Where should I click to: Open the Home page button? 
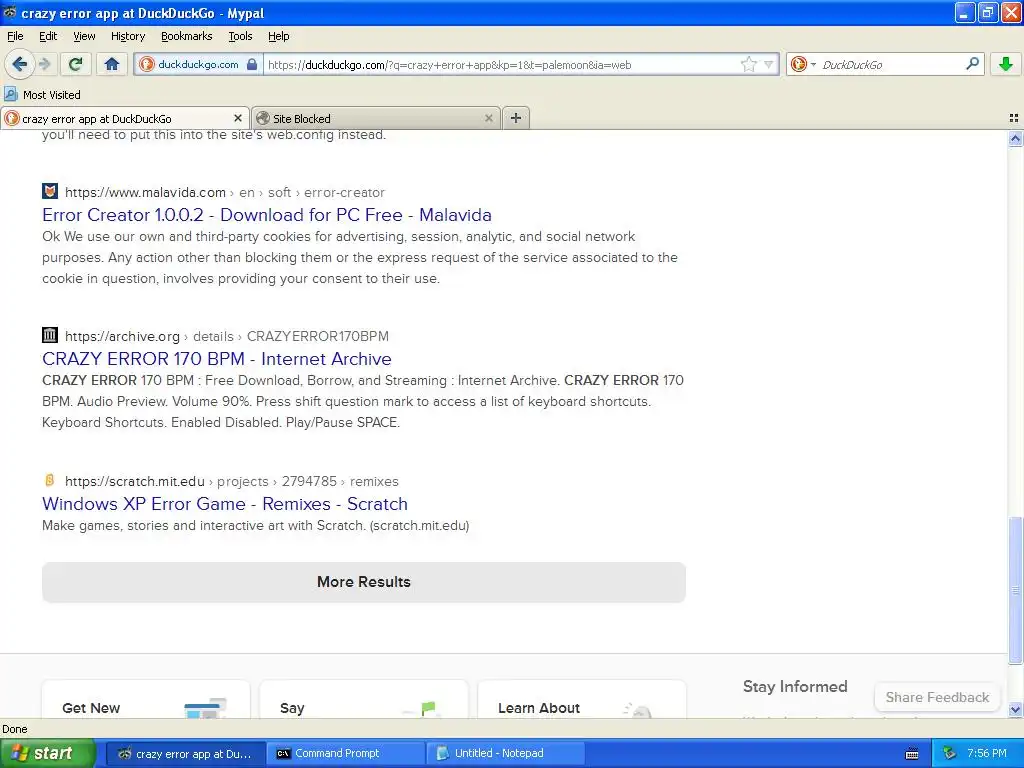tap(112, 64)
